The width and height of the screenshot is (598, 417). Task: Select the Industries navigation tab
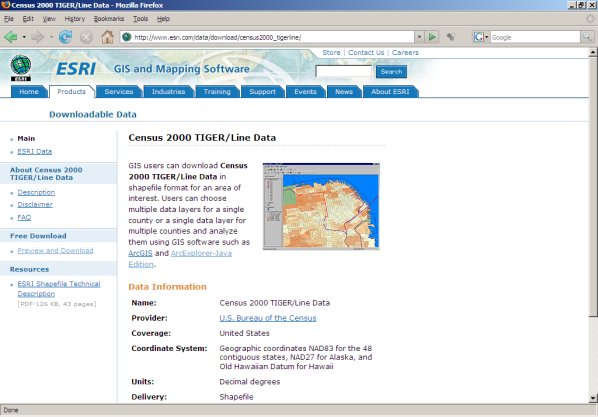[x=168, y=92]
